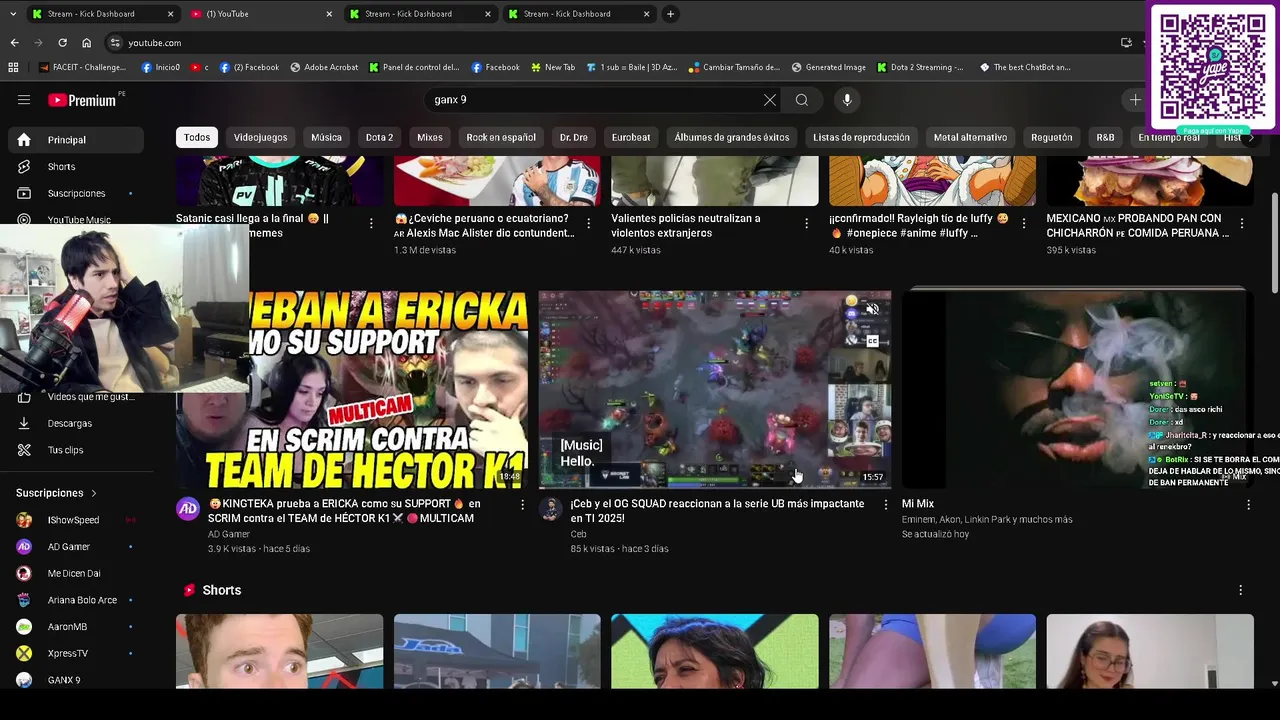Run the search with the magnifier icon
This screenshot has width=1280, height=720.
(x=801, y=100)
